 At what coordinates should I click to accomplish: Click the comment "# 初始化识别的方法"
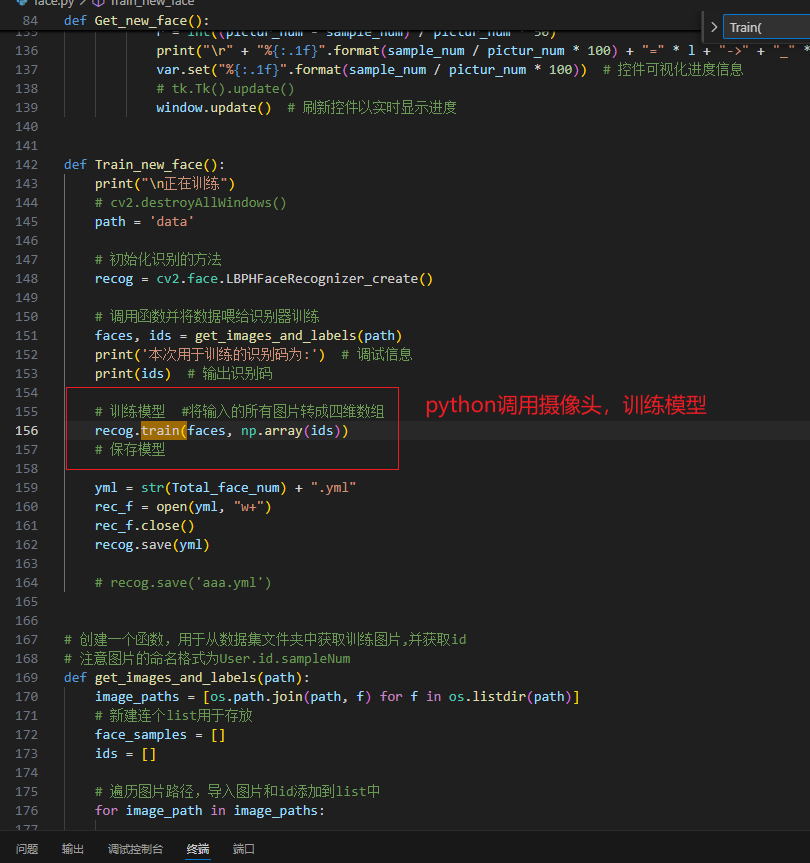[x=158, y=260]
